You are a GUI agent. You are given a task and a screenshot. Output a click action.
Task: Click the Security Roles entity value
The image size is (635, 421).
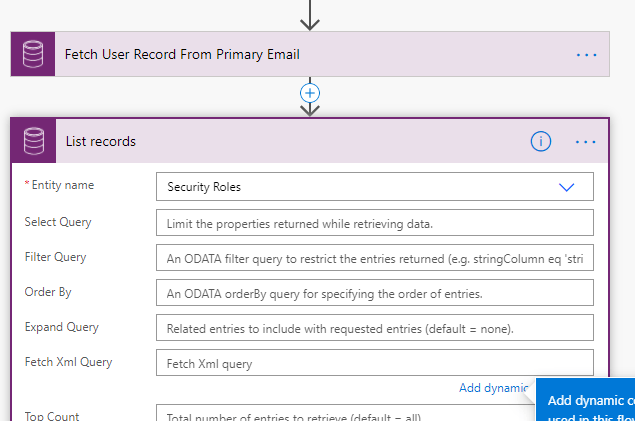click(x=204, y=187)
